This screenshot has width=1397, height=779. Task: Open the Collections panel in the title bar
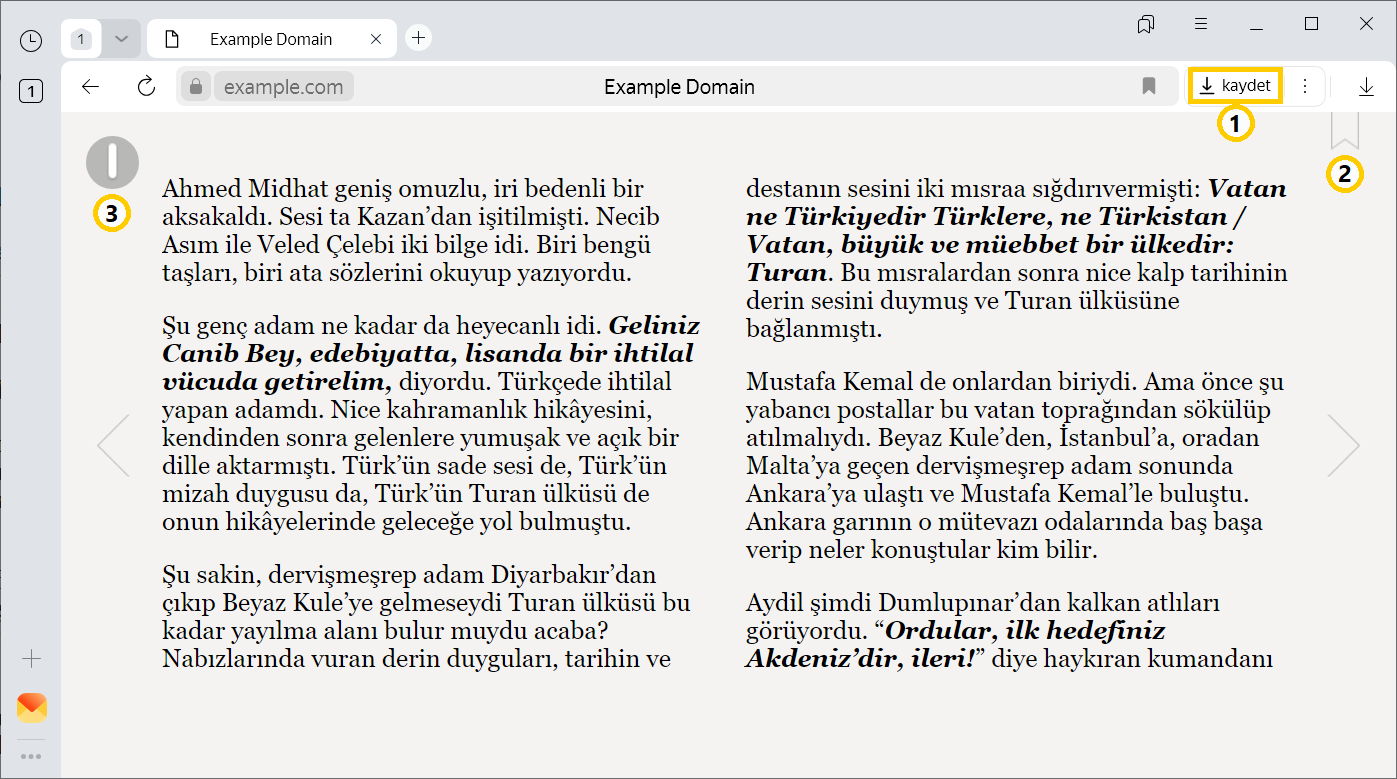pyautogui.click(x=1145, y=24)
